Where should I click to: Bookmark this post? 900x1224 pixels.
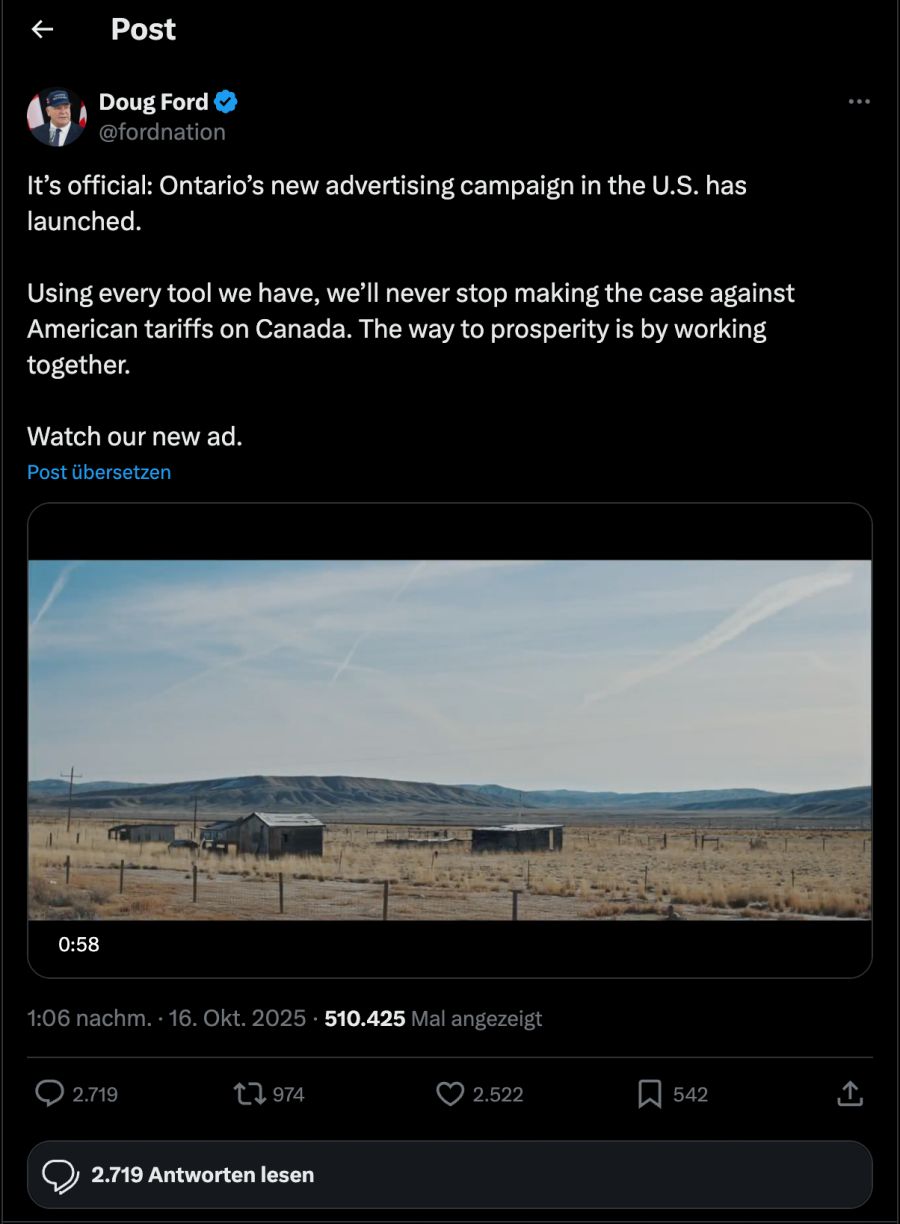coord(650,1094)
